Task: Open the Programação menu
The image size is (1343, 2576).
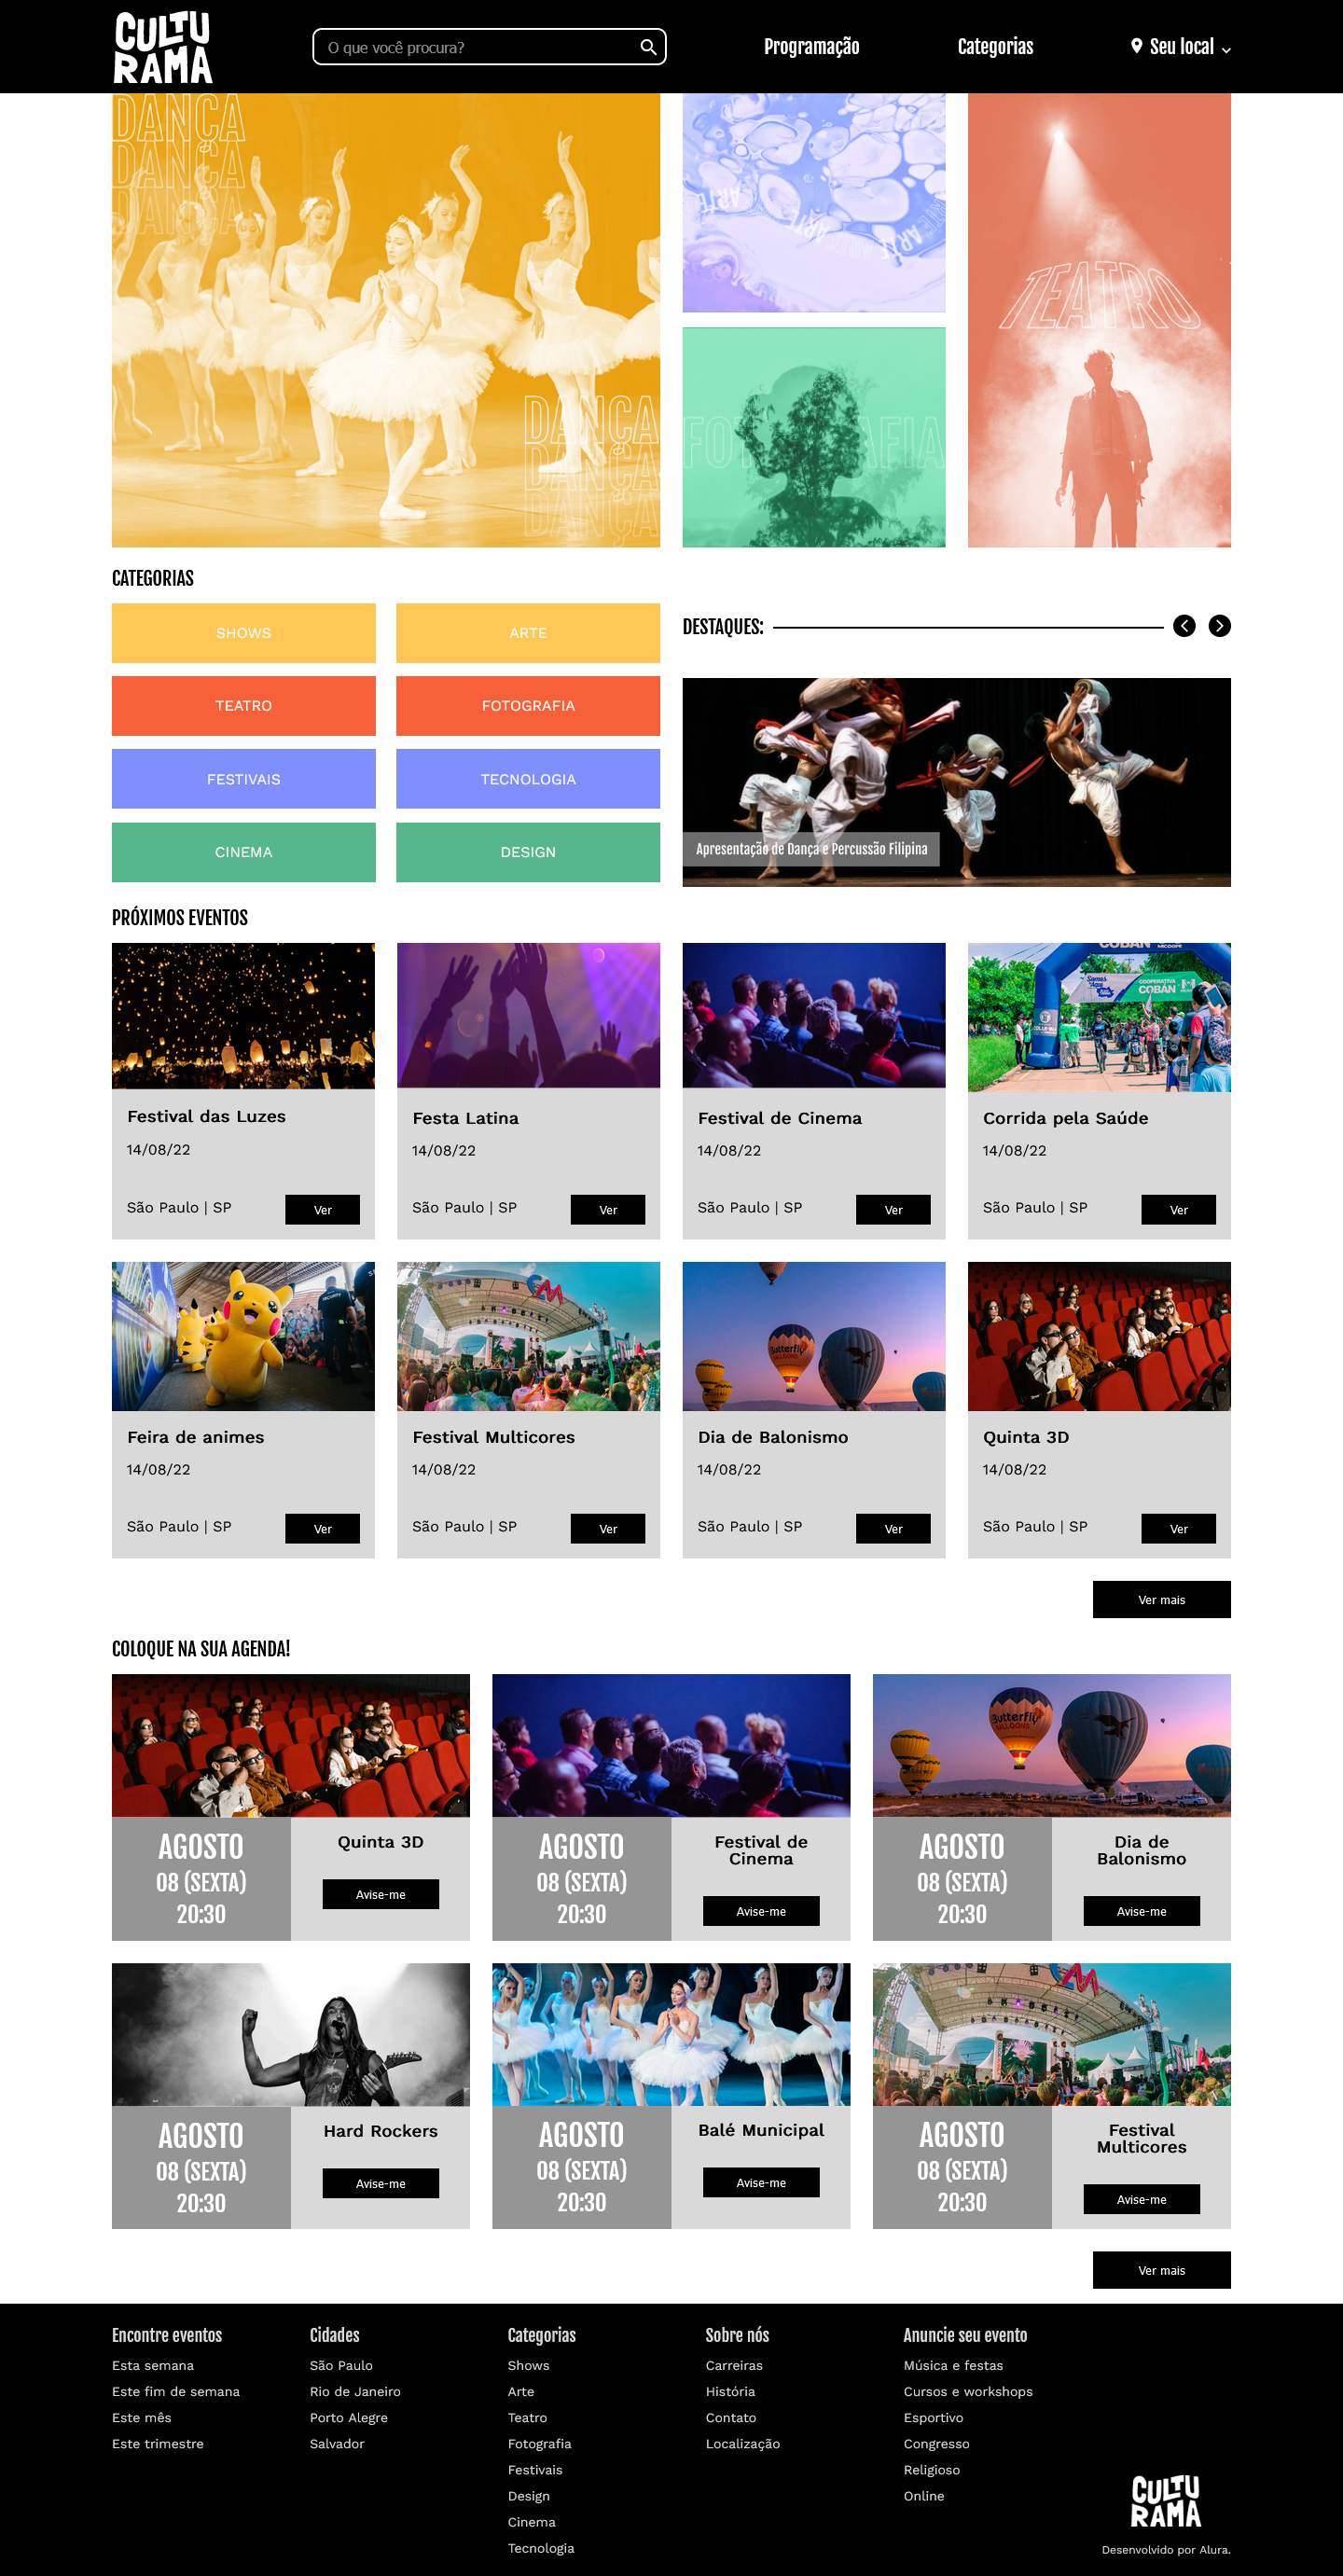Action: coord(811,47)
